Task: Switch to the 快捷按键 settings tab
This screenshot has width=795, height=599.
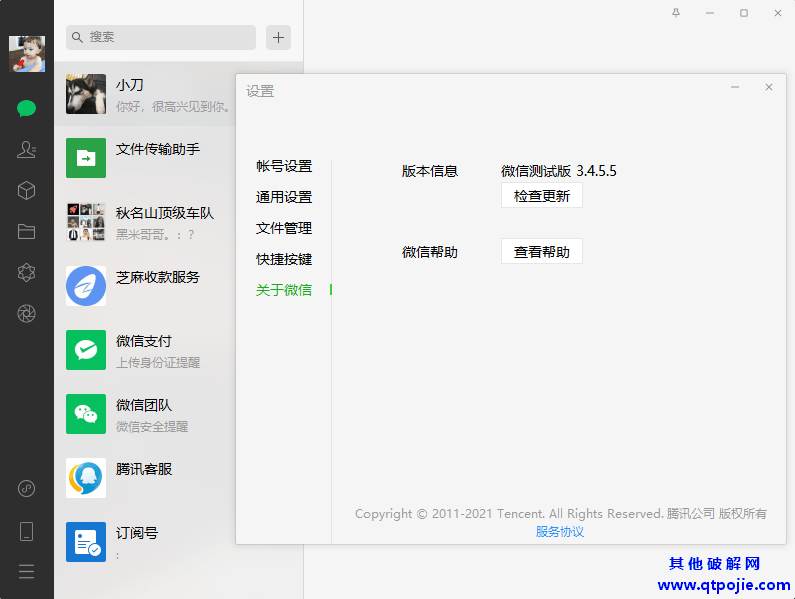Action: tap(284, 259)
